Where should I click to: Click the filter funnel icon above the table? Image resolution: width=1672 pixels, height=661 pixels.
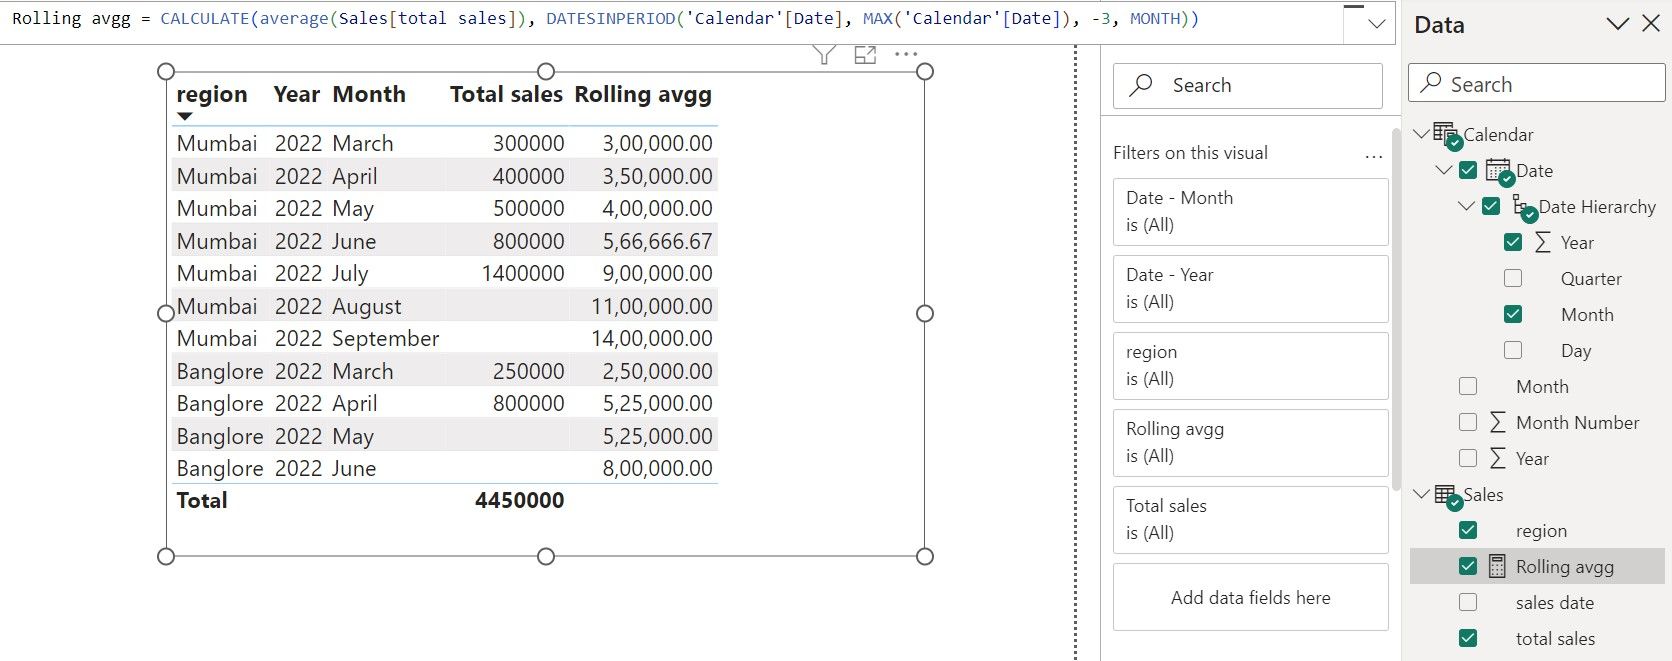pos(824,55)
